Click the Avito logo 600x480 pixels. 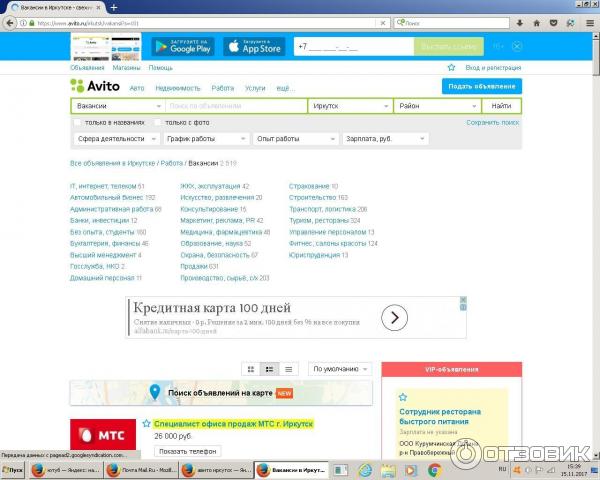point(93,87)
